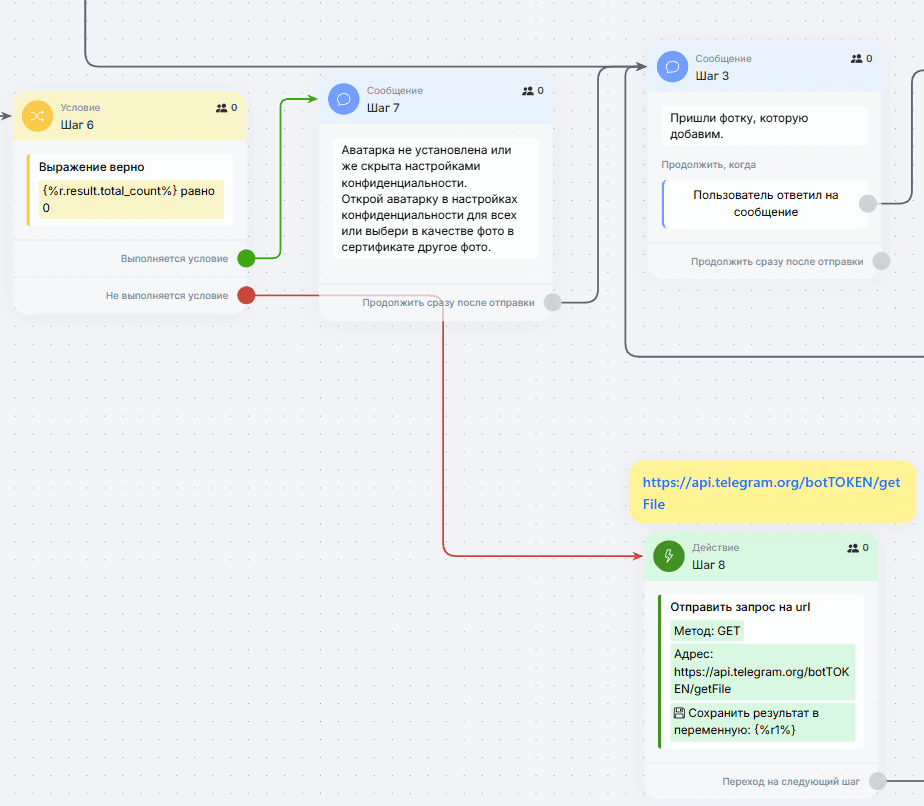Click the 'Метод: GET' field
This screenshot has height=806, width=924.
707,631
